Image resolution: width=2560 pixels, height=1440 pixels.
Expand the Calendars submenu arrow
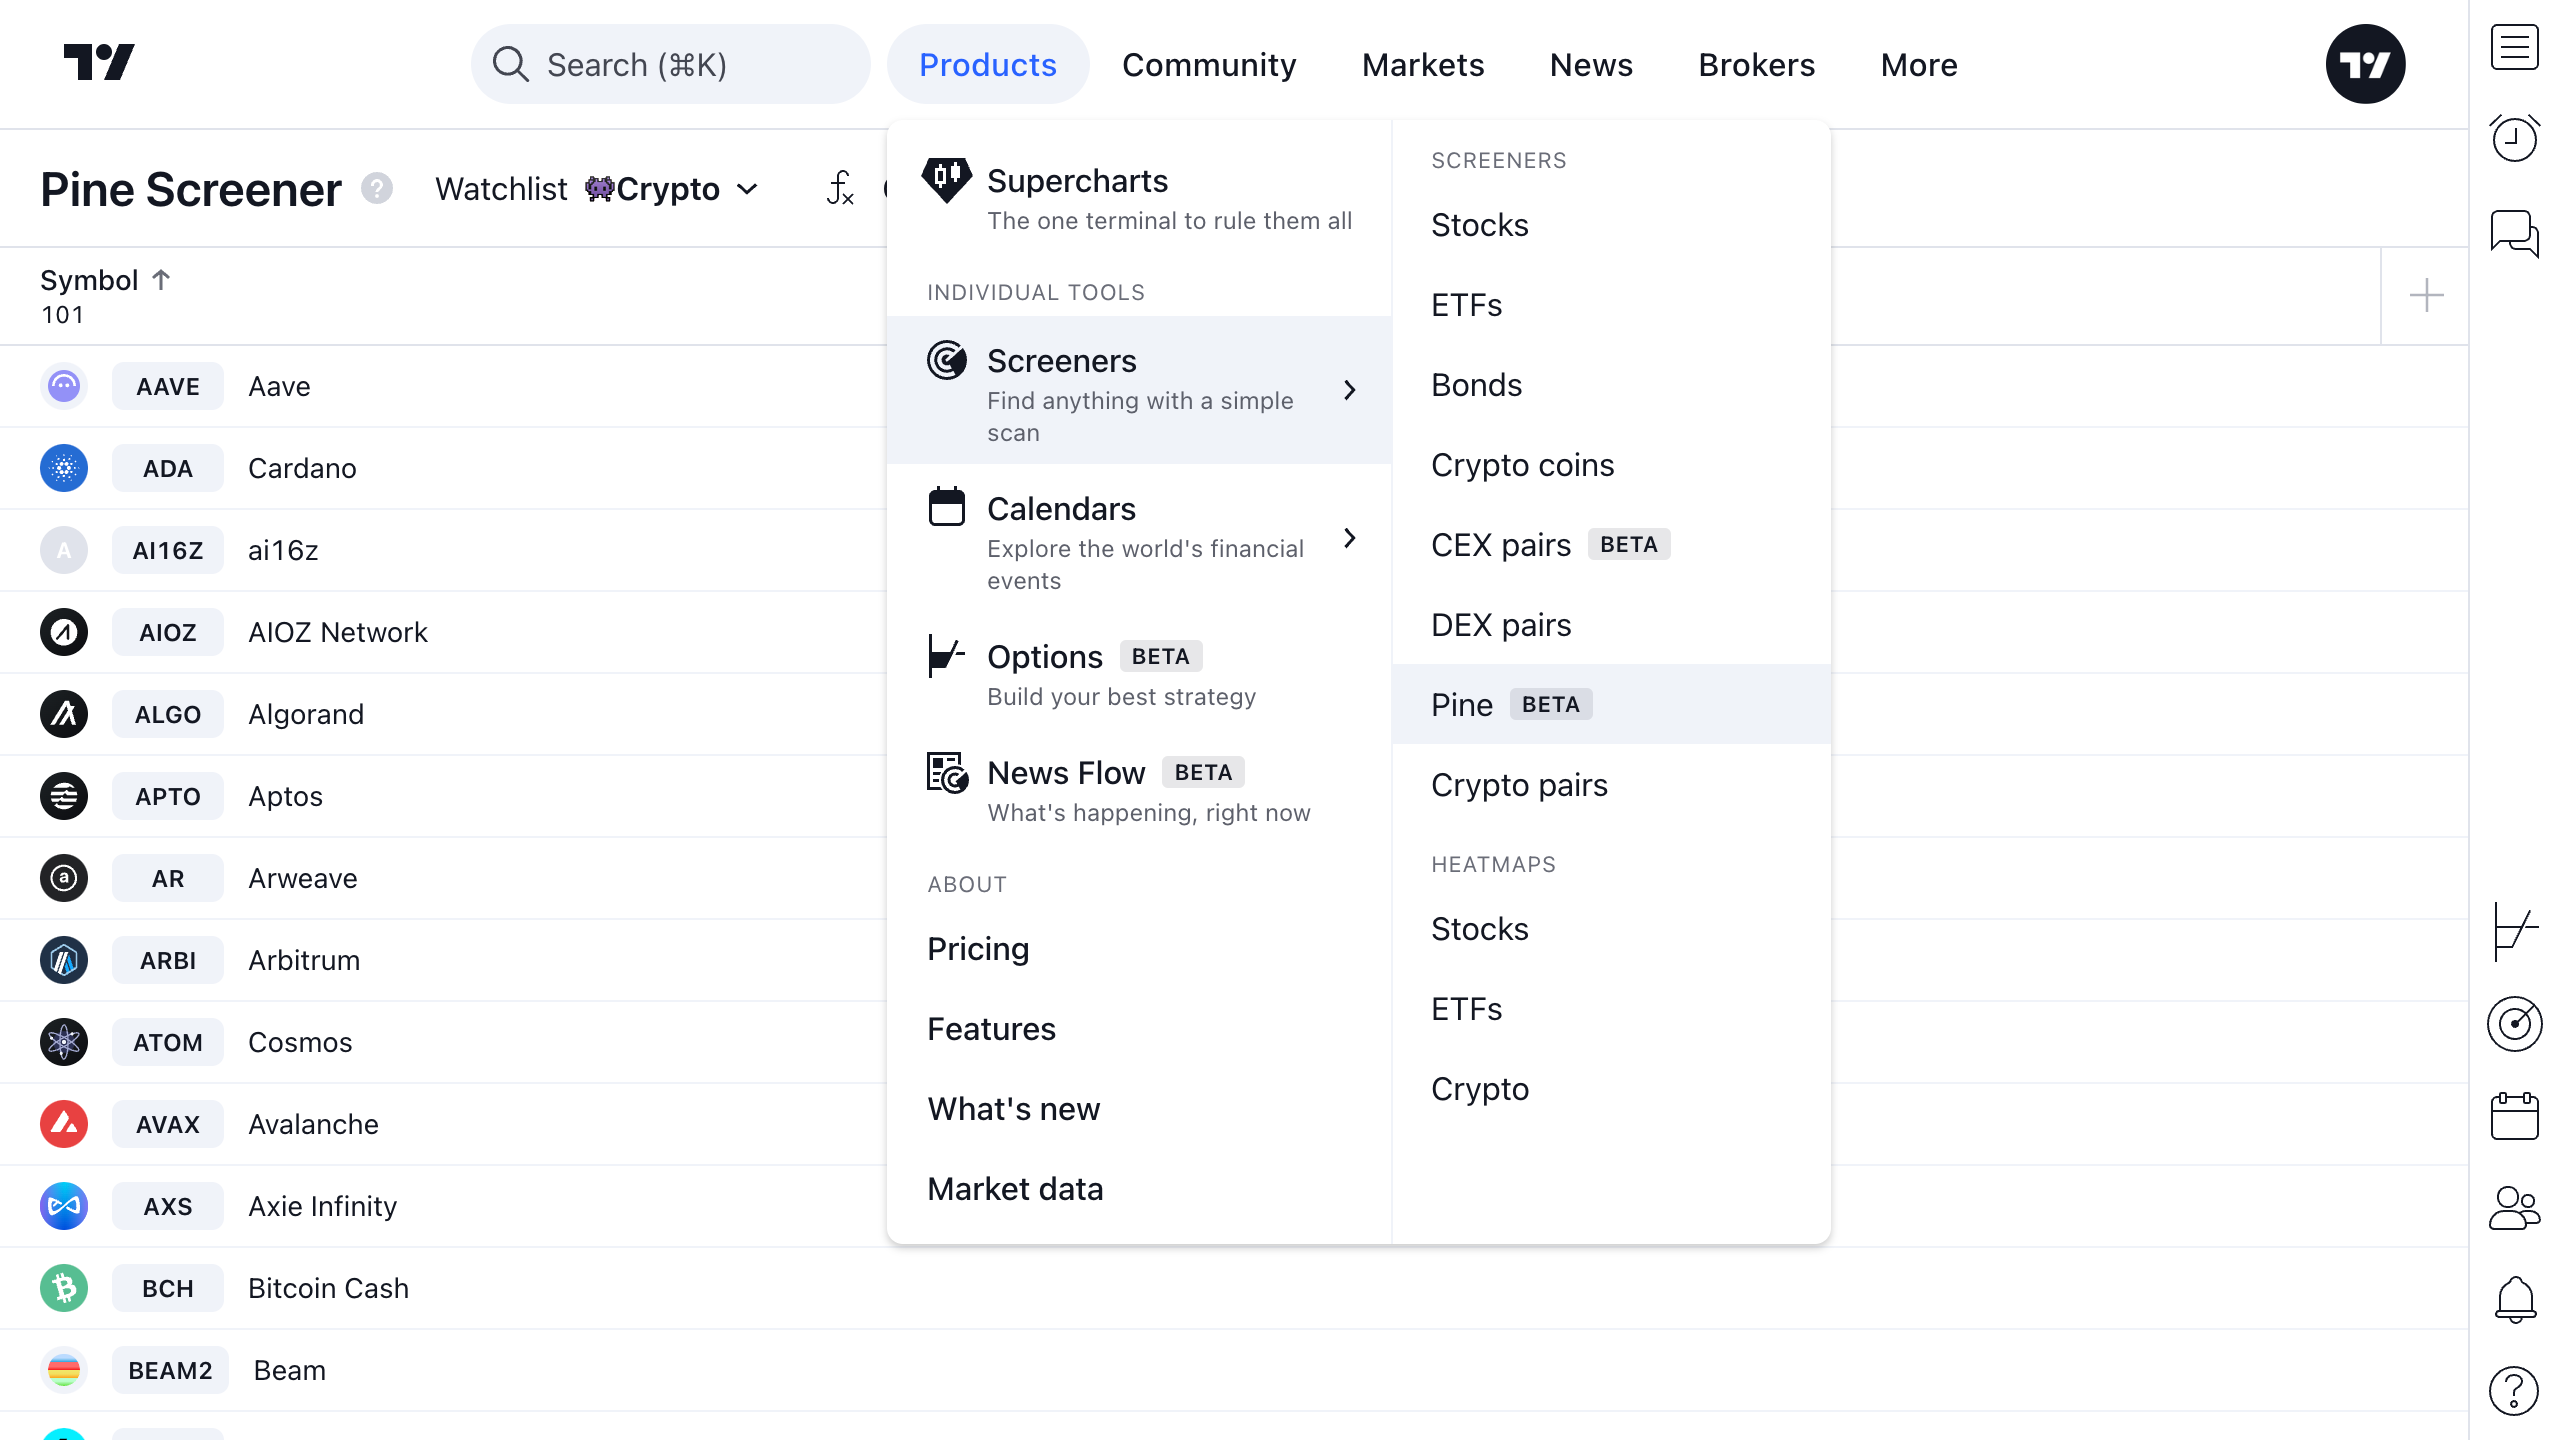pos(1350,538)
